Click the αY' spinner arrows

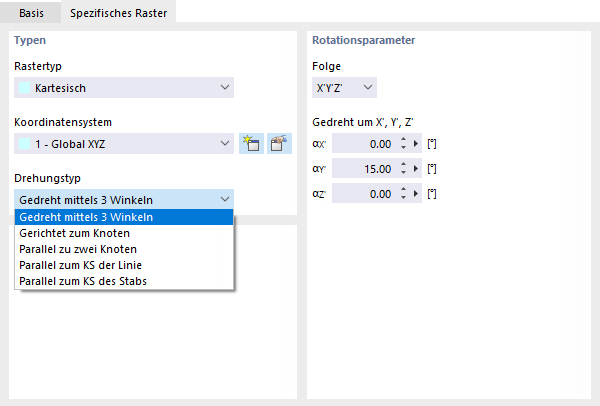pos(402,169)
